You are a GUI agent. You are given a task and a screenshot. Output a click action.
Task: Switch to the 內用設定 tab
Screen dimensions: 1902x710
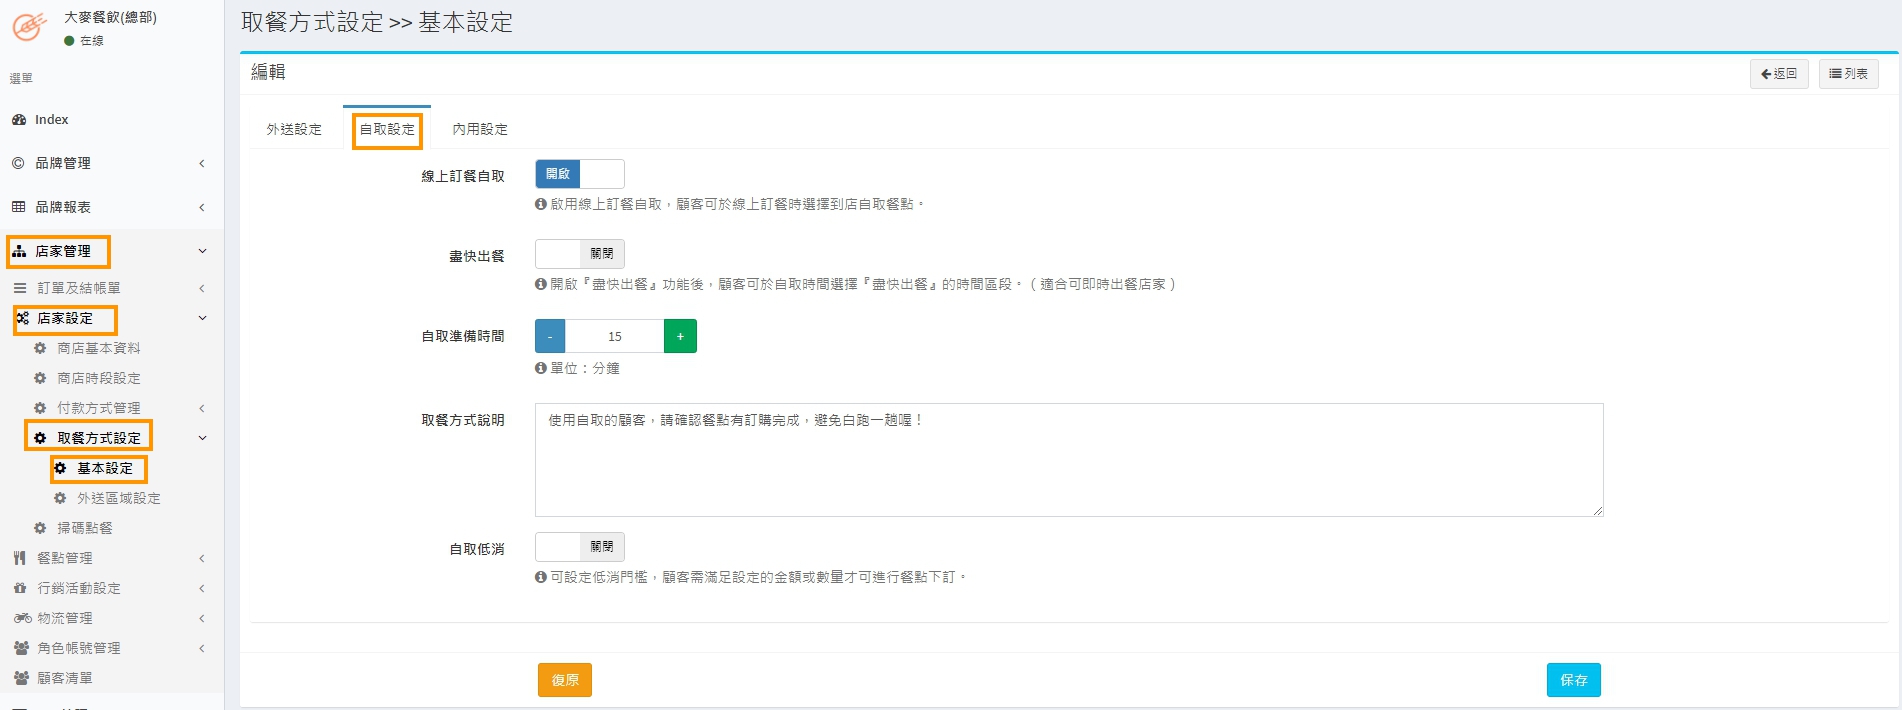click(480, 129)
